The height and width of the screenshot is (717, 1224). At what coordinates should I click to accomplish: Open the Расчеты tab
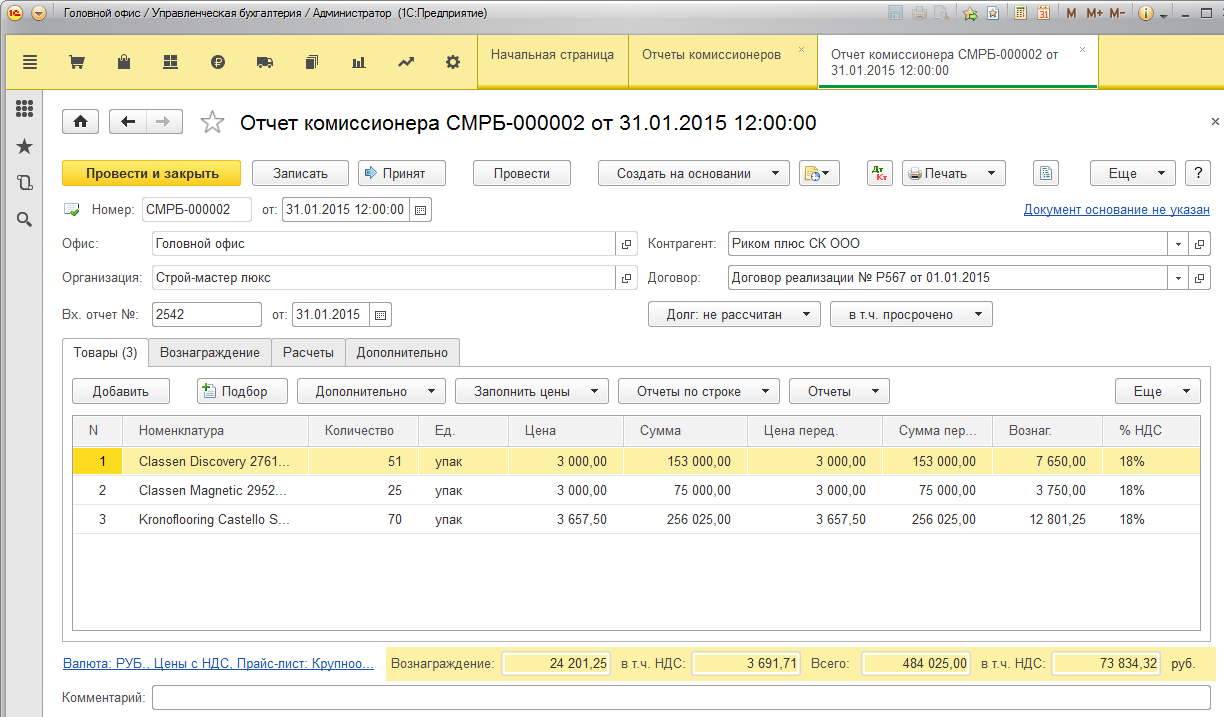tap(309, 352)
